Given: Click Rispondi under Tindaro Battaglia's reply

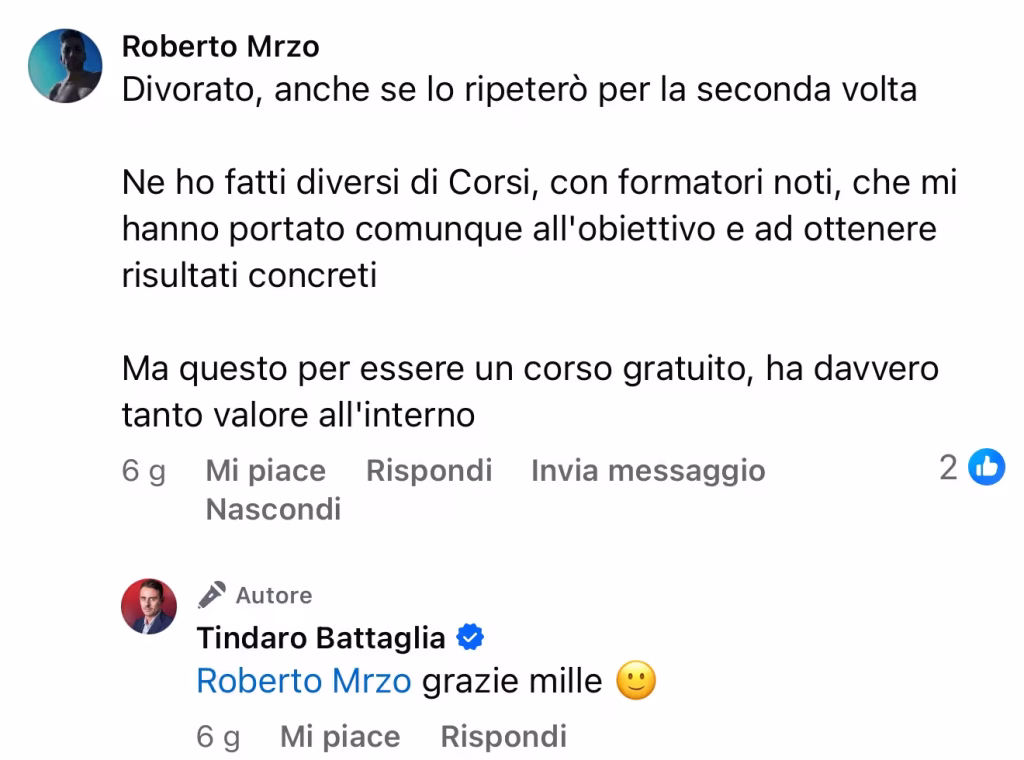Looking at the screenshot, I should click(x=504, y=736).
